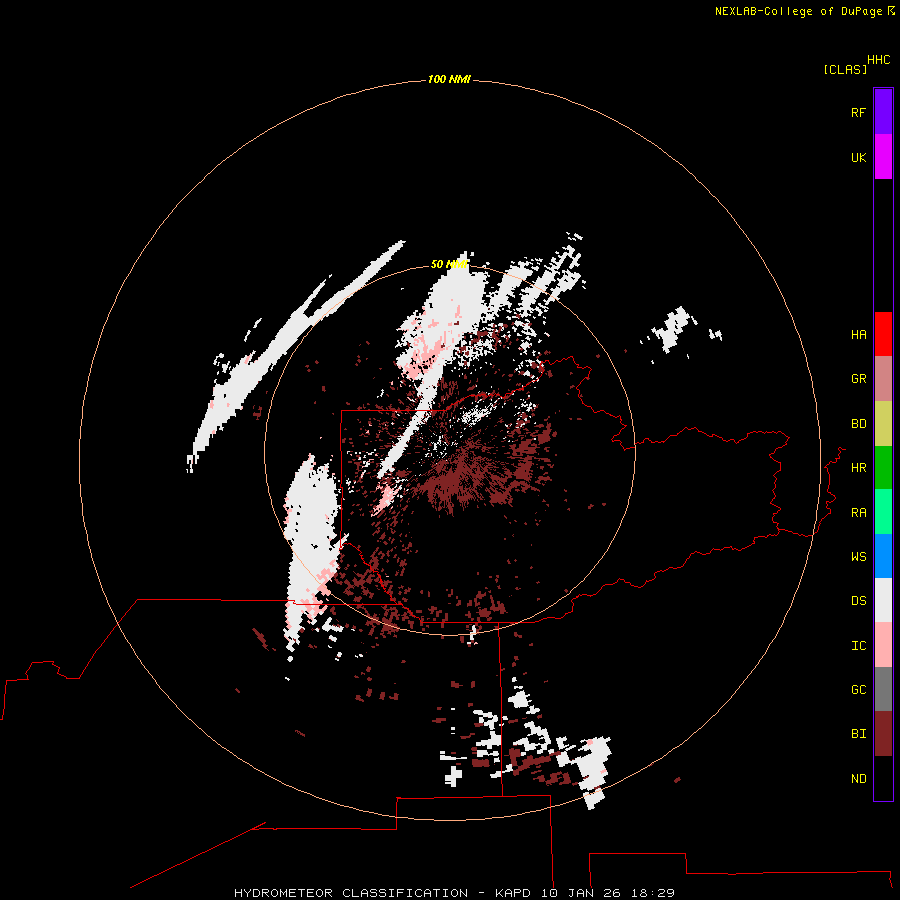900x900 pixels.
Task: Click the NEXLAB-College of DuPage credit text
Action: [x=798, y=11]
